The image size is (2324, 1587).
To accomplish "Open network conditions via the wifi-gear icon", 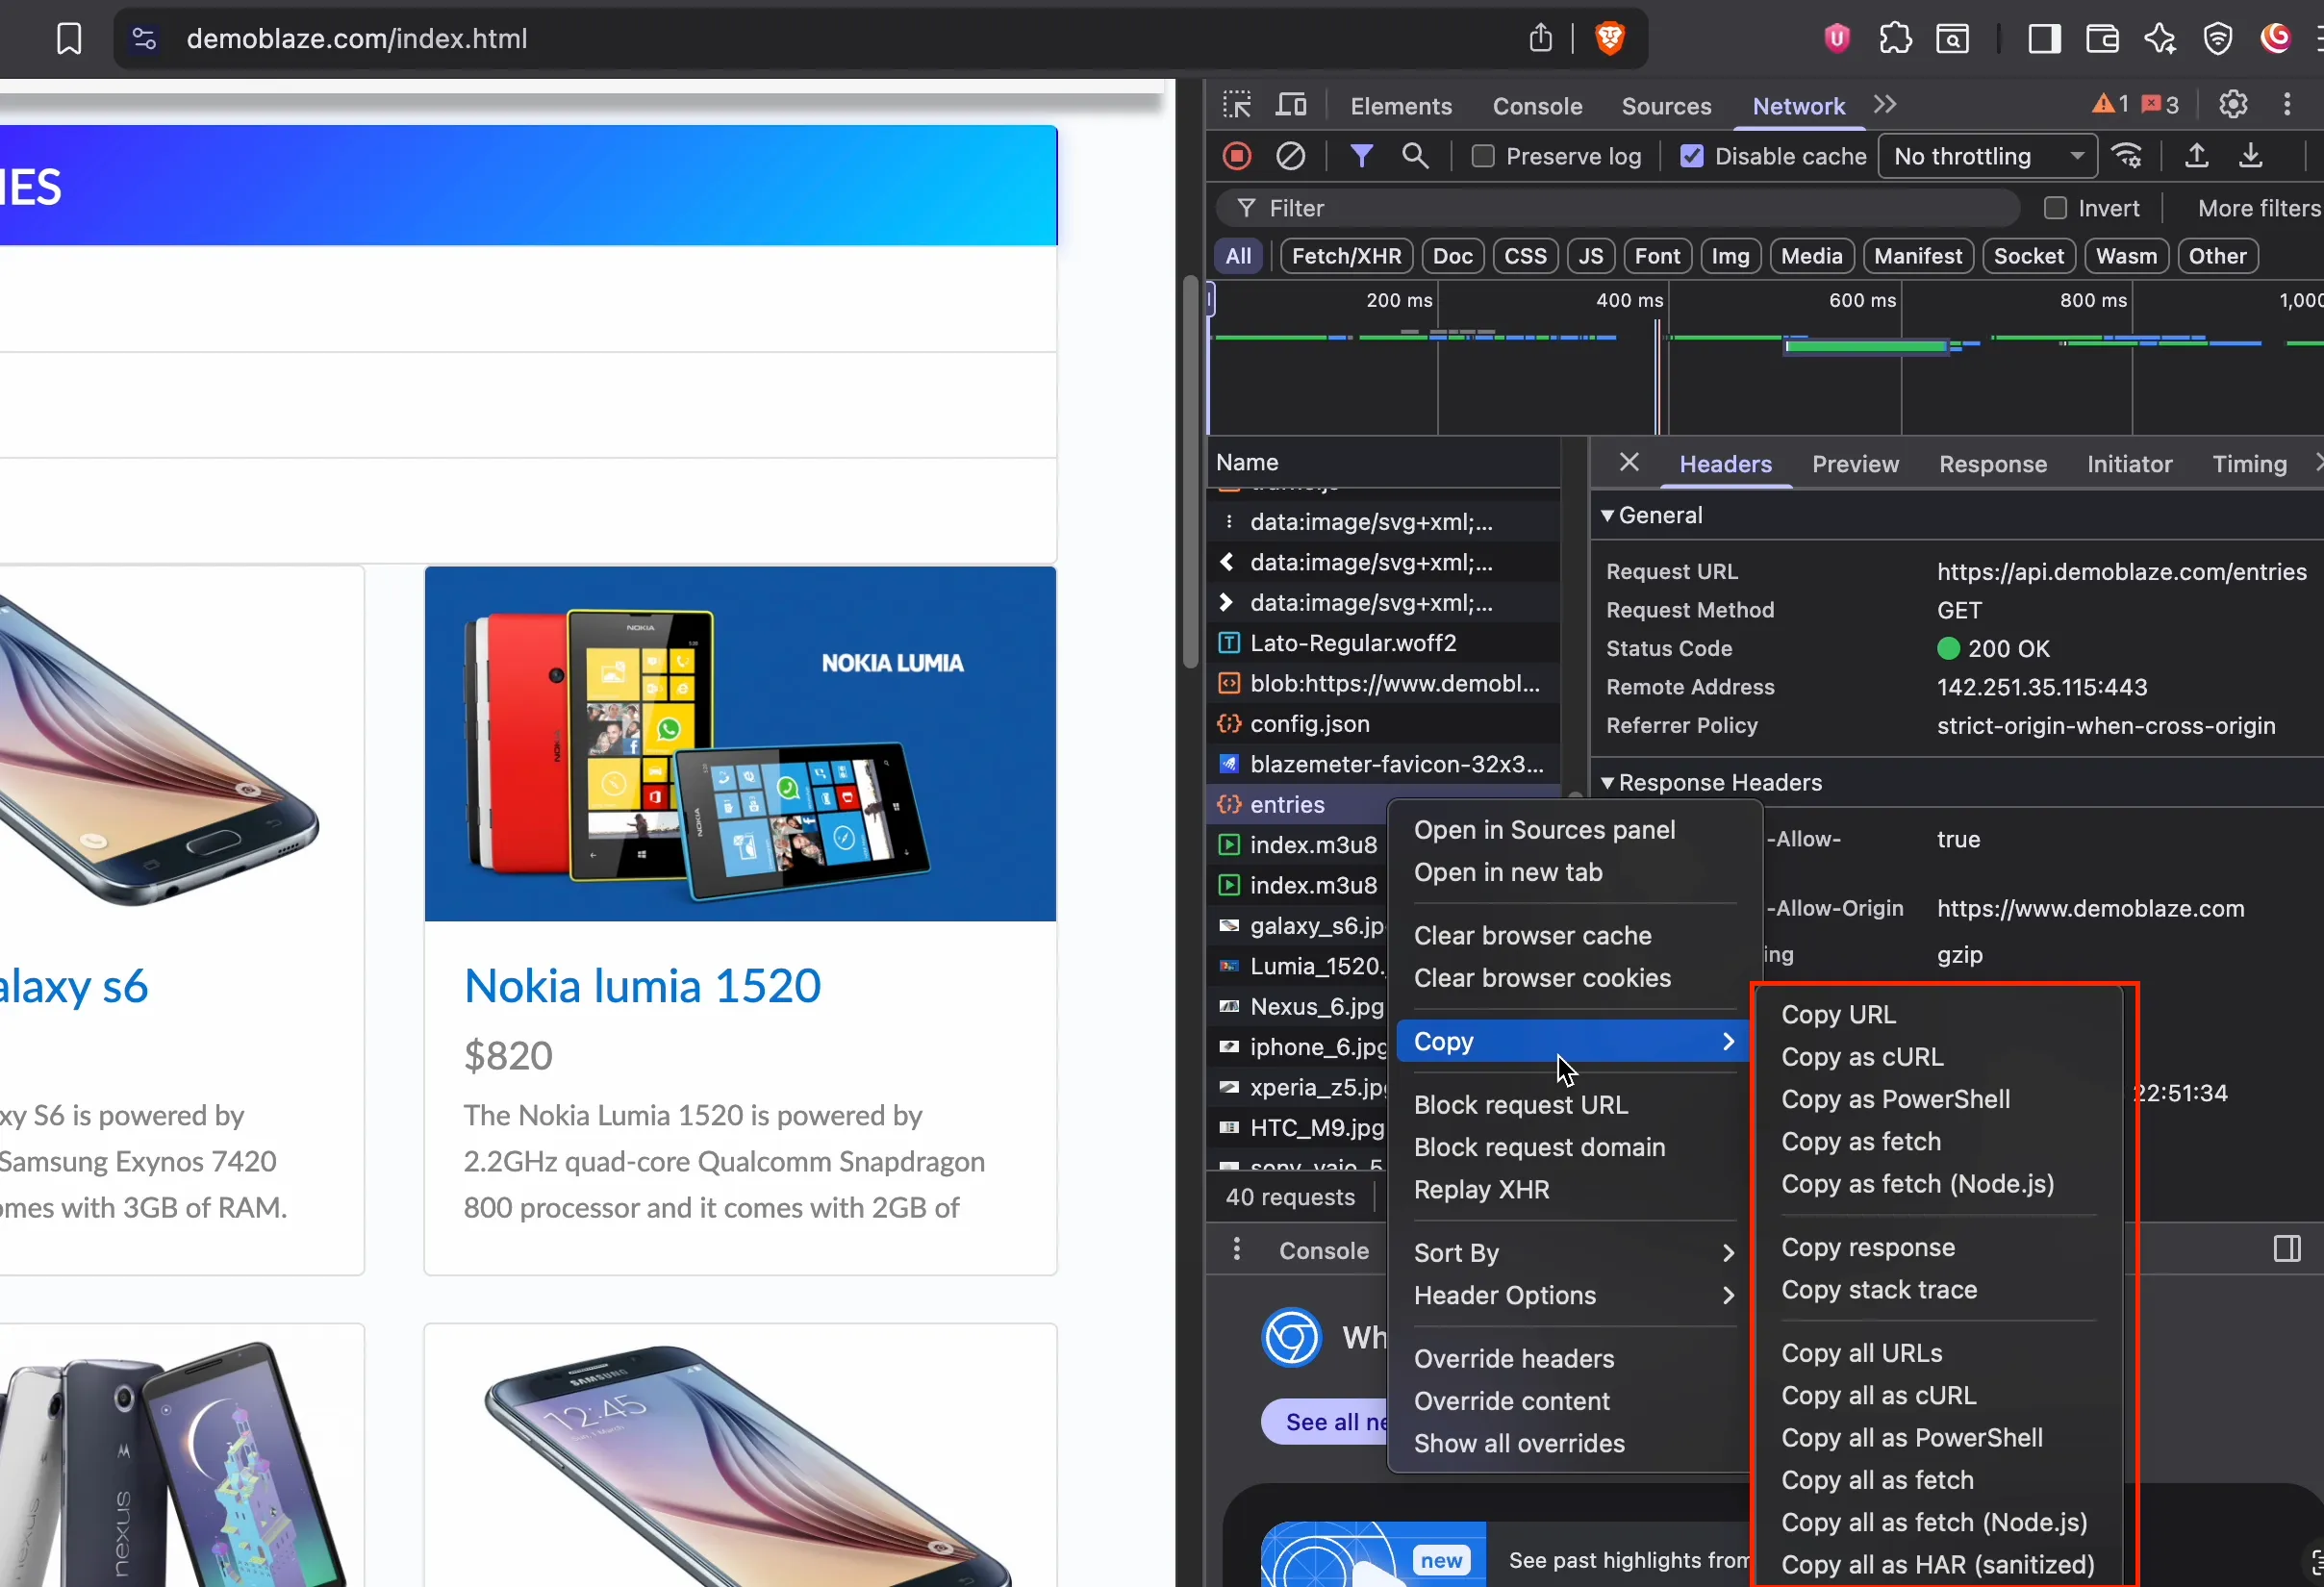I will (x=2127, y=156).
